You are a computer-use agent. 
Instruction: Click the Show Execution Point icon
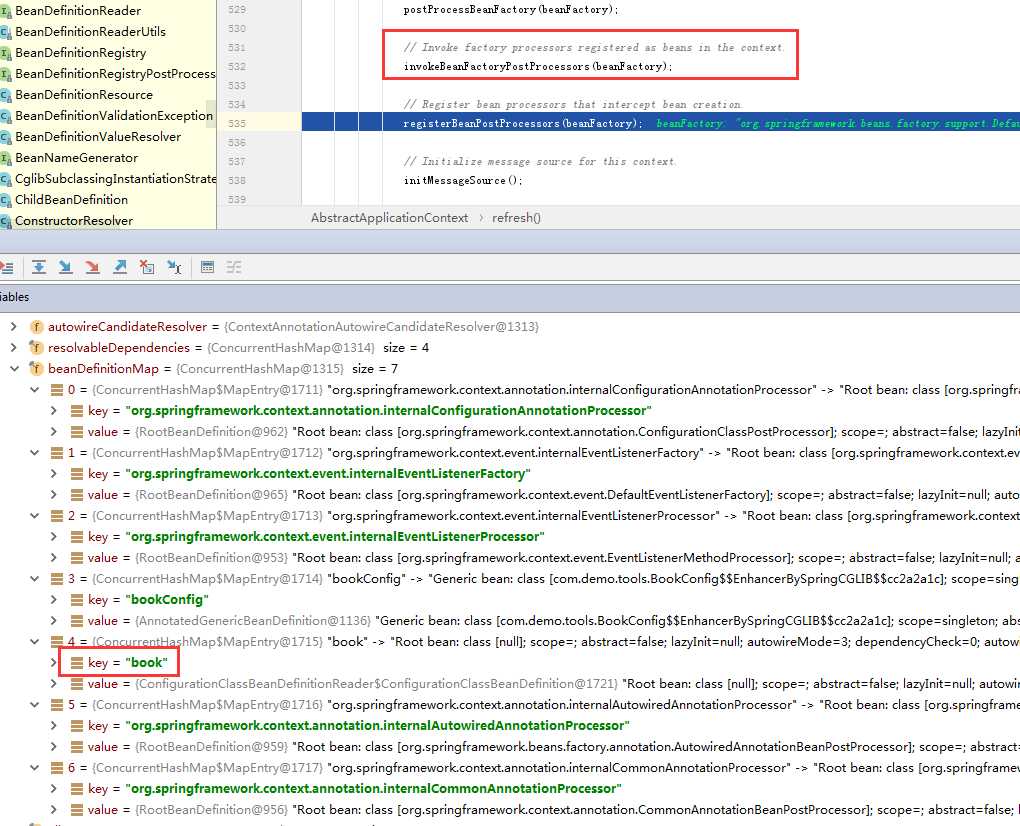pyautogui.click(x=7, y=267)
